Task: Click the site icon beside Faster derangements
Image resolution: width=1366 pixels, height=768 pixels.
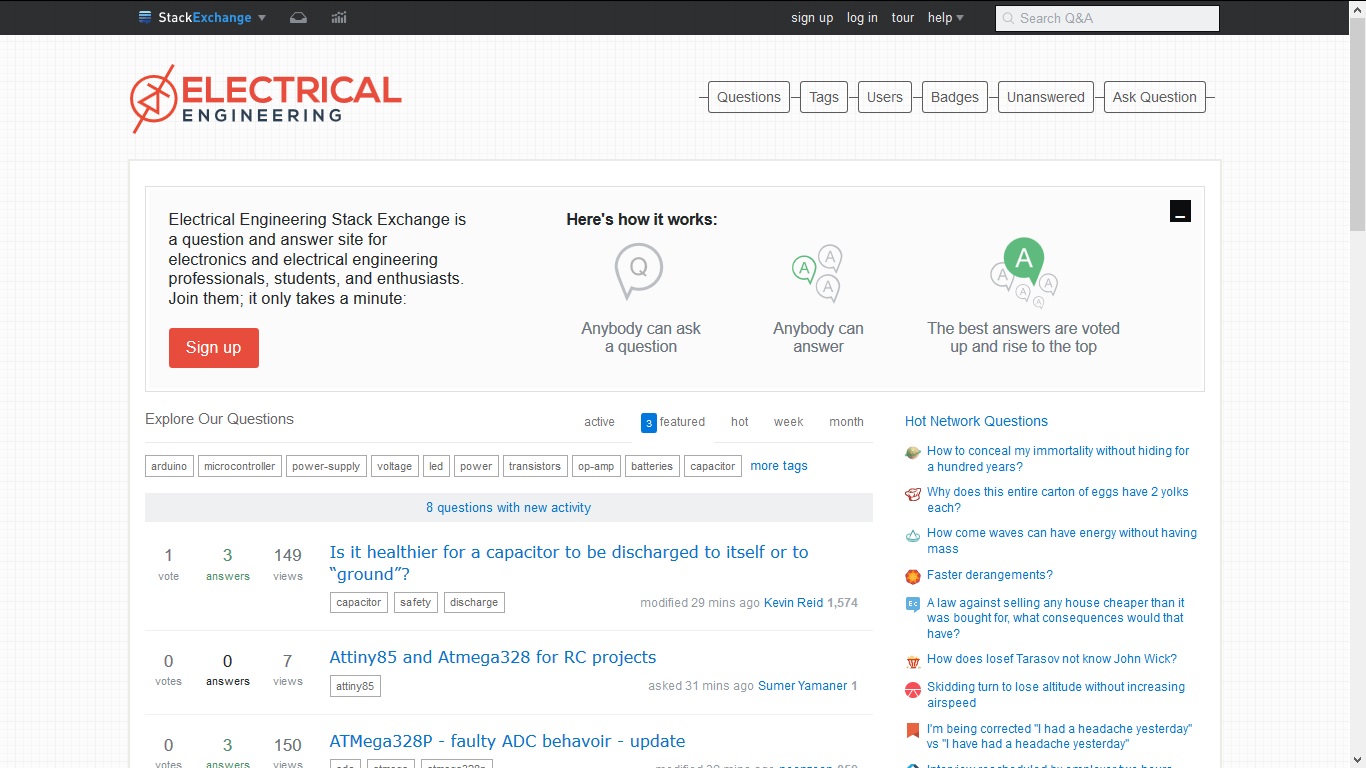Action: (x=913, y=577)
